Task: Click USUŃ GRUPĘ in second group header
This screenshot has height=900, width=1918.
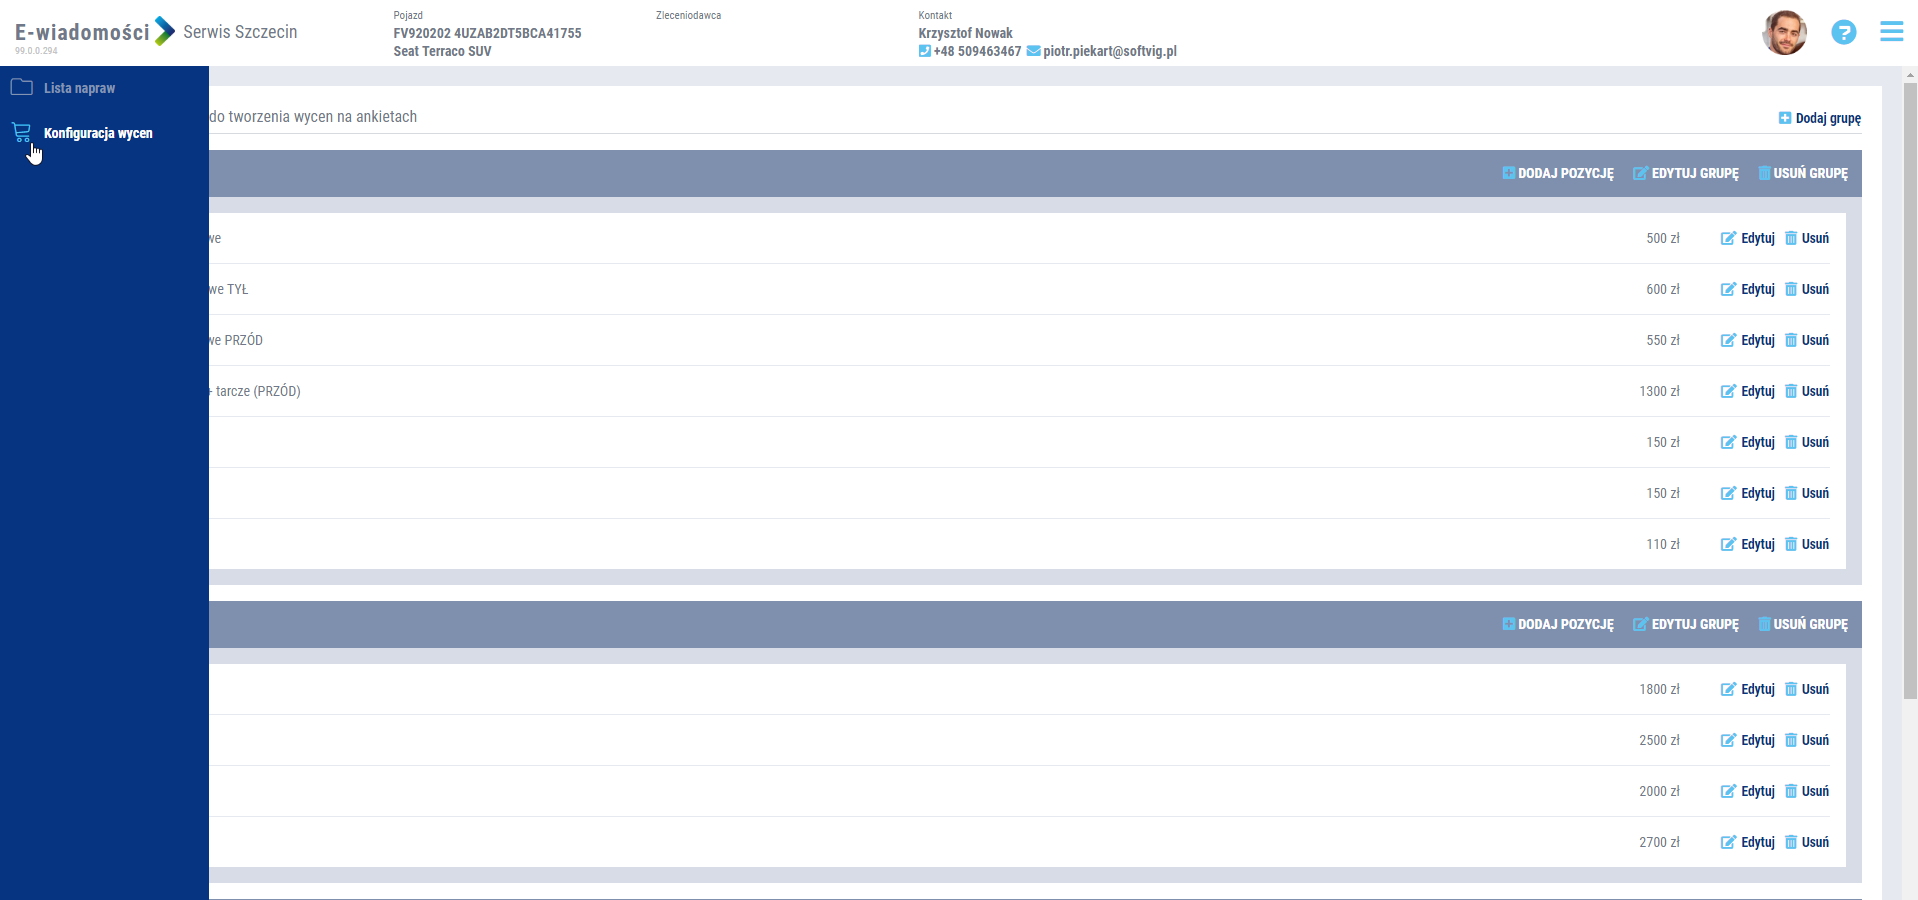Action: tap(1803, 624)
